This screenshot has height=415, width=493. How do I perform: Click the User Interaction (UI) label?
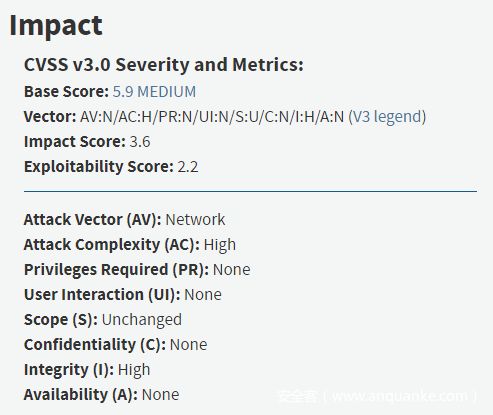[102, 295]
